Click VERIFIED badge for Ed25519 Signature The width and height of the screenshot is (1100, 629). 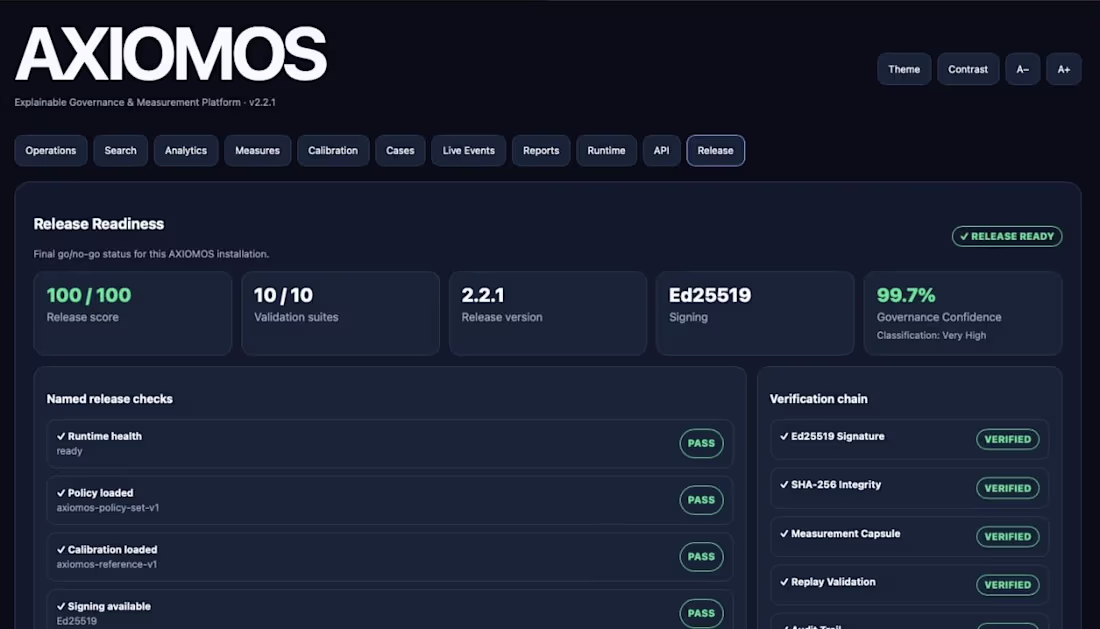coord(1007,440)
